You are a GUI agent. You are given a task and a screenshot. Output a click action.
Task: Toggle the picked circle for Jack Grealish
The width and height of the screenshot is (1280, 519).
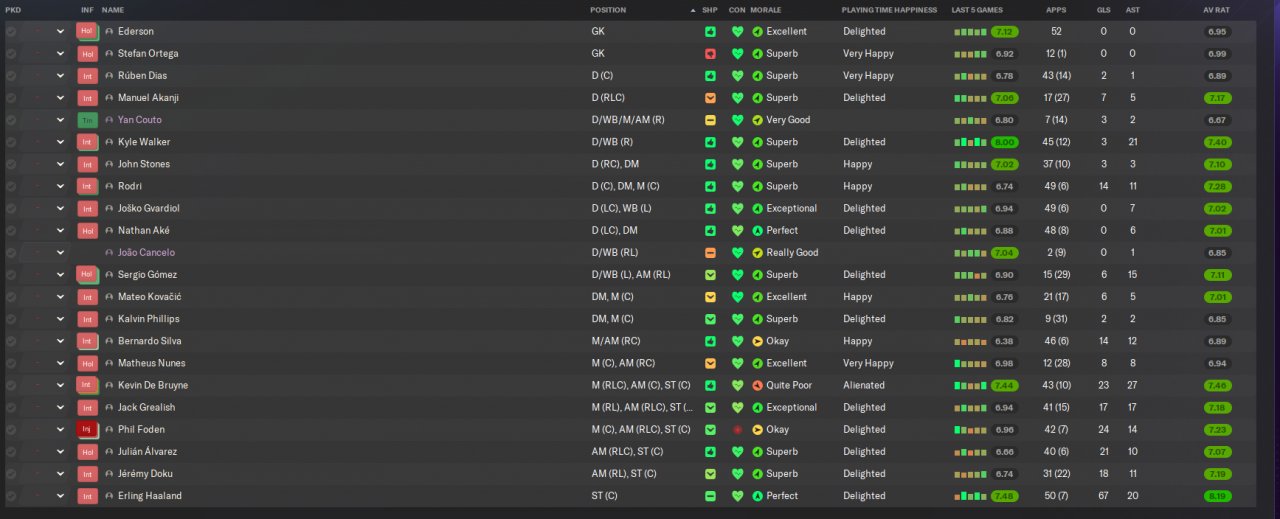pyautogui.click(x=11, y=407)
